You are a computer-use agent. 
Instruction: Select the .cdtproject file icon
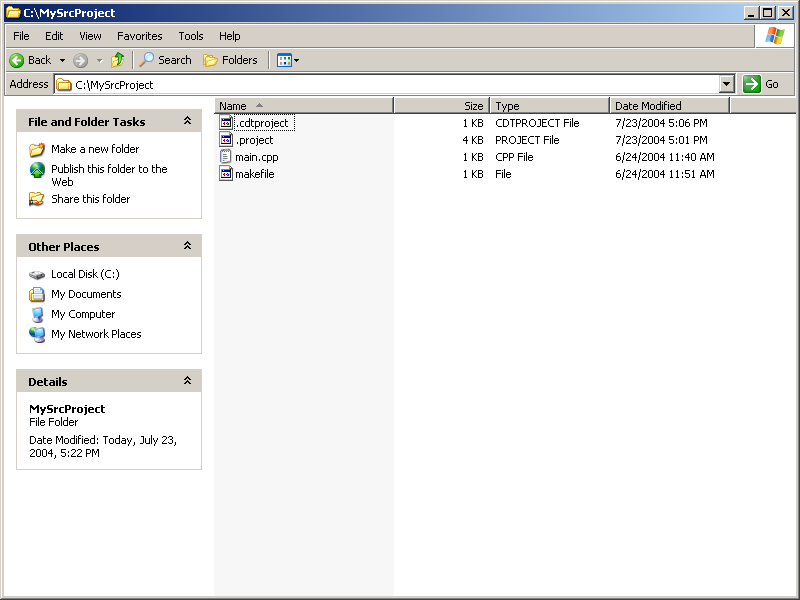[x=226, y=123]
